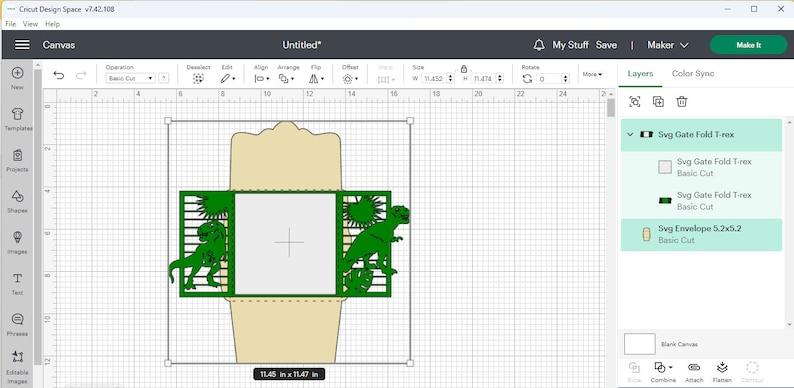Viewport: 794px width, 388px height.
Task: Click the rotate angle field
Action: [548, 79]
